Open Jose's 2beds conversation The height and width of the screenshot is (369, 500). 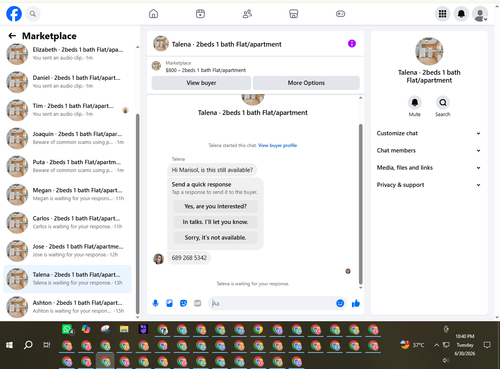coord(67,251)
